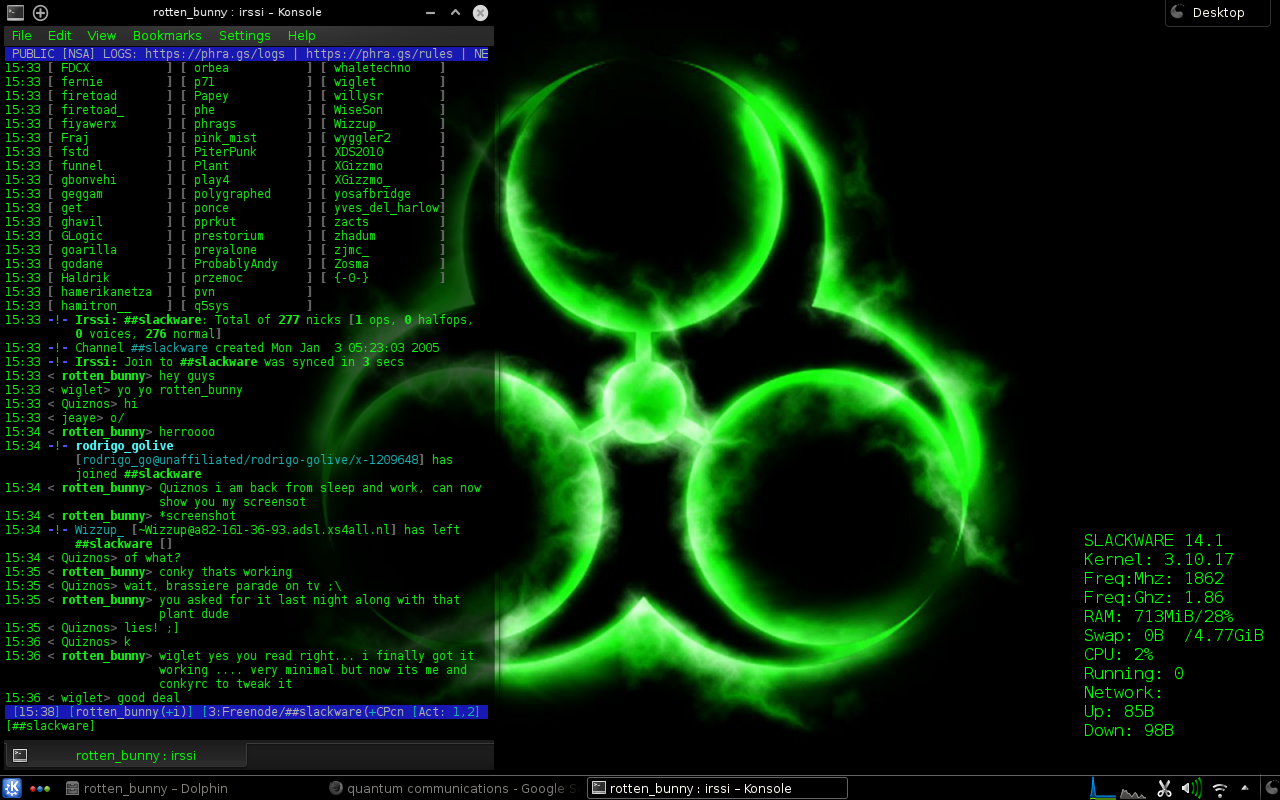Click the activities dots icon in panel
The height and width of the screenshot is (800, 1280).
coord(40,788)
